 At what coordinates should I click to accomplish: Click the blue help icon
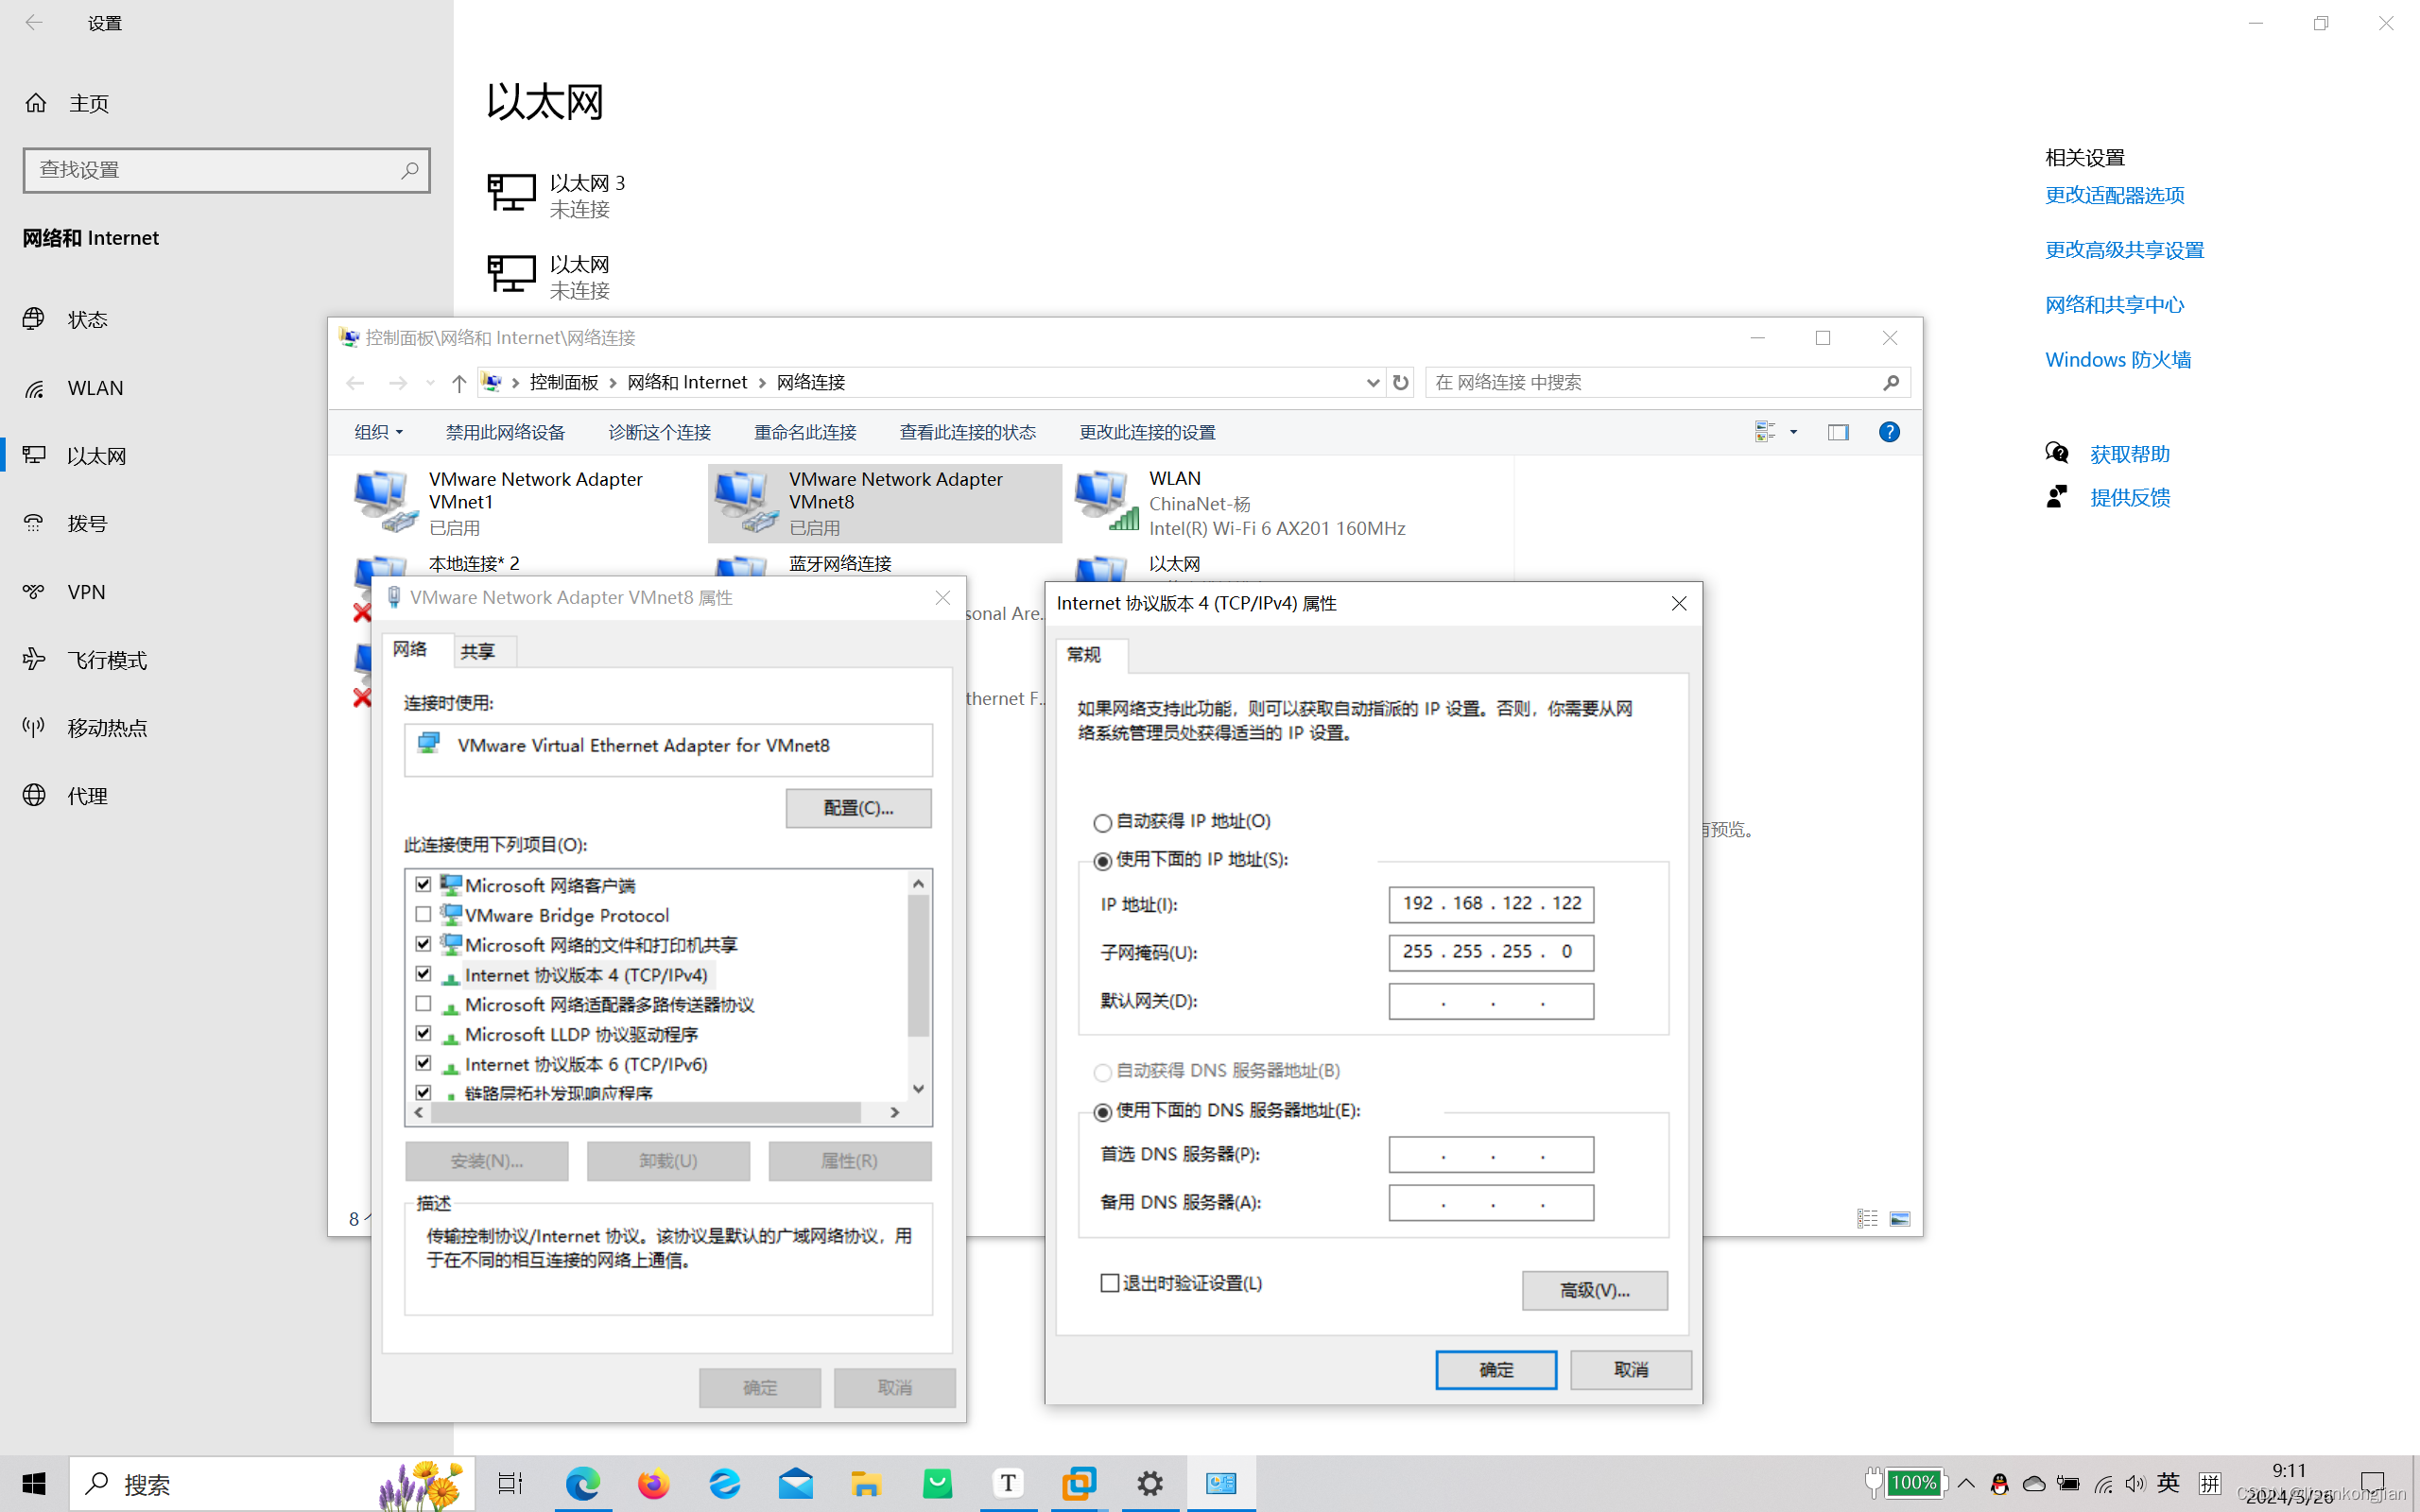(x=1889, y=432)
